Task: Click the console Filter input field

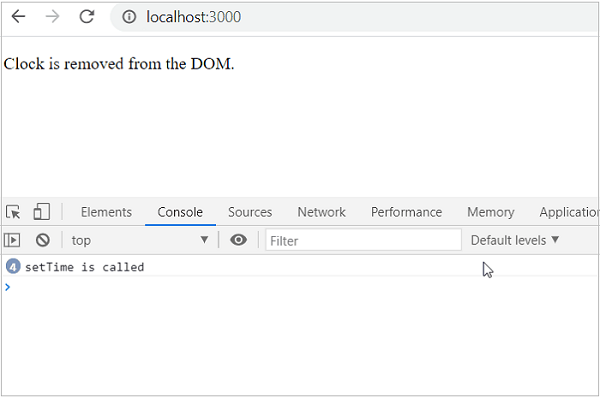Action: point(363,240)
